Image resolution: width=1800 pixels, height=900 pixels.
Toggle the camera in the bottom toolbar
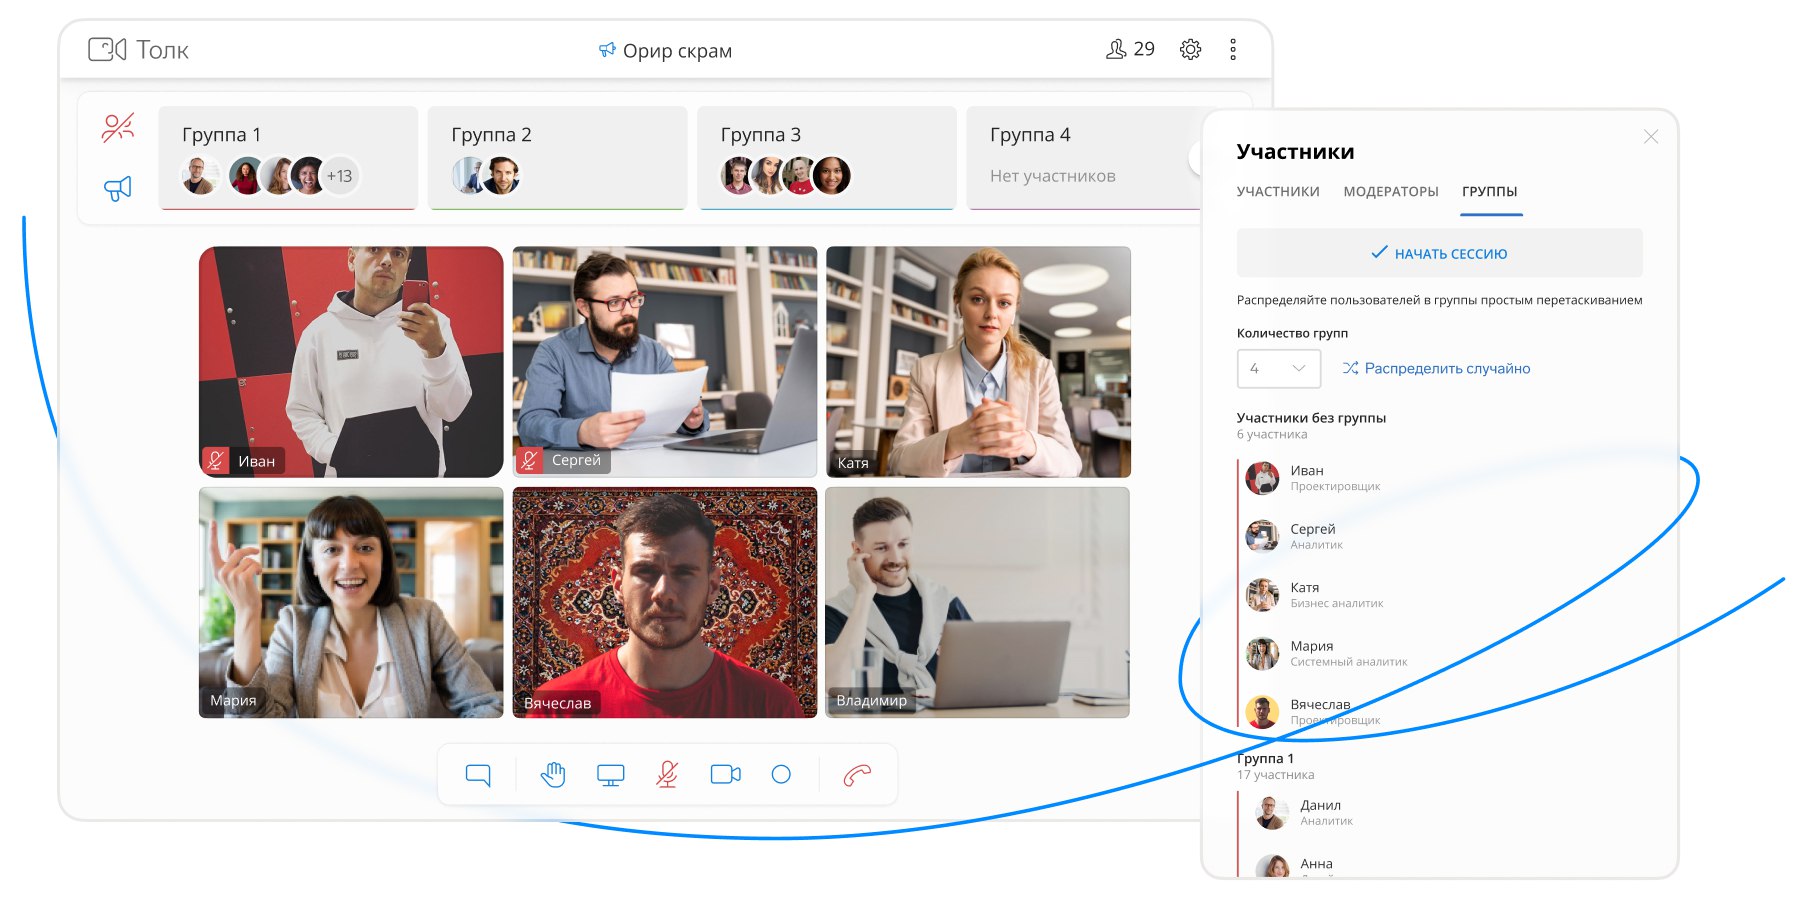tap(725, 775)
